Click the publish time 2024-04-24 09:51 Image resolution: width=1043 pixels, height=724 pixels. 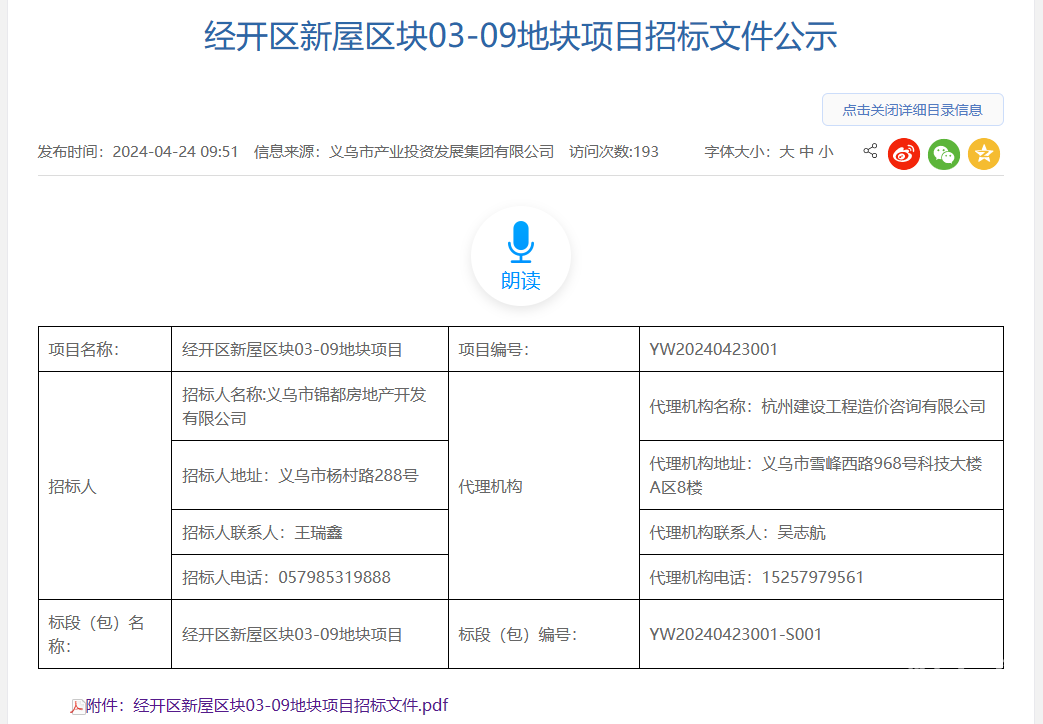tap(175, 152)
